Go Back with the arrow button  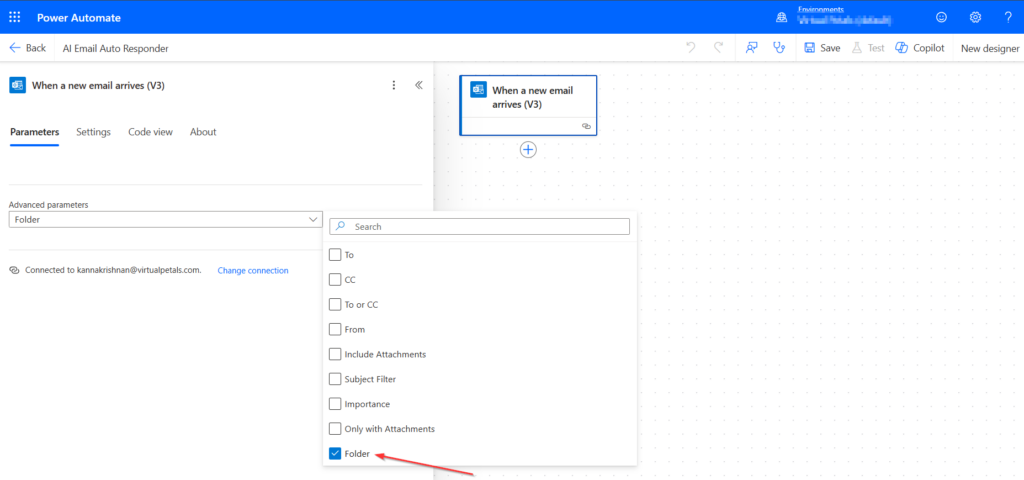pos(27,48)
